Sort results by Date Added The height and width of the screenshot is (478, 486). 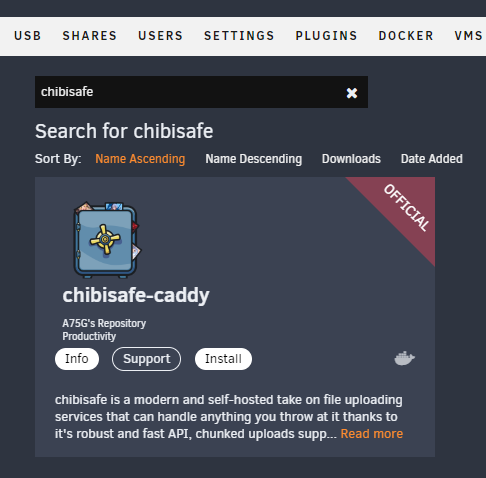(x=431, y=159)
